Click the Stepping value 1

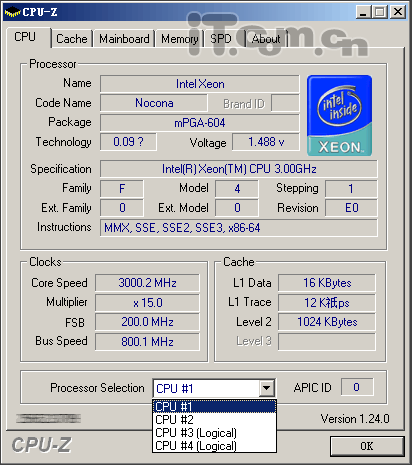click(351, 189)
